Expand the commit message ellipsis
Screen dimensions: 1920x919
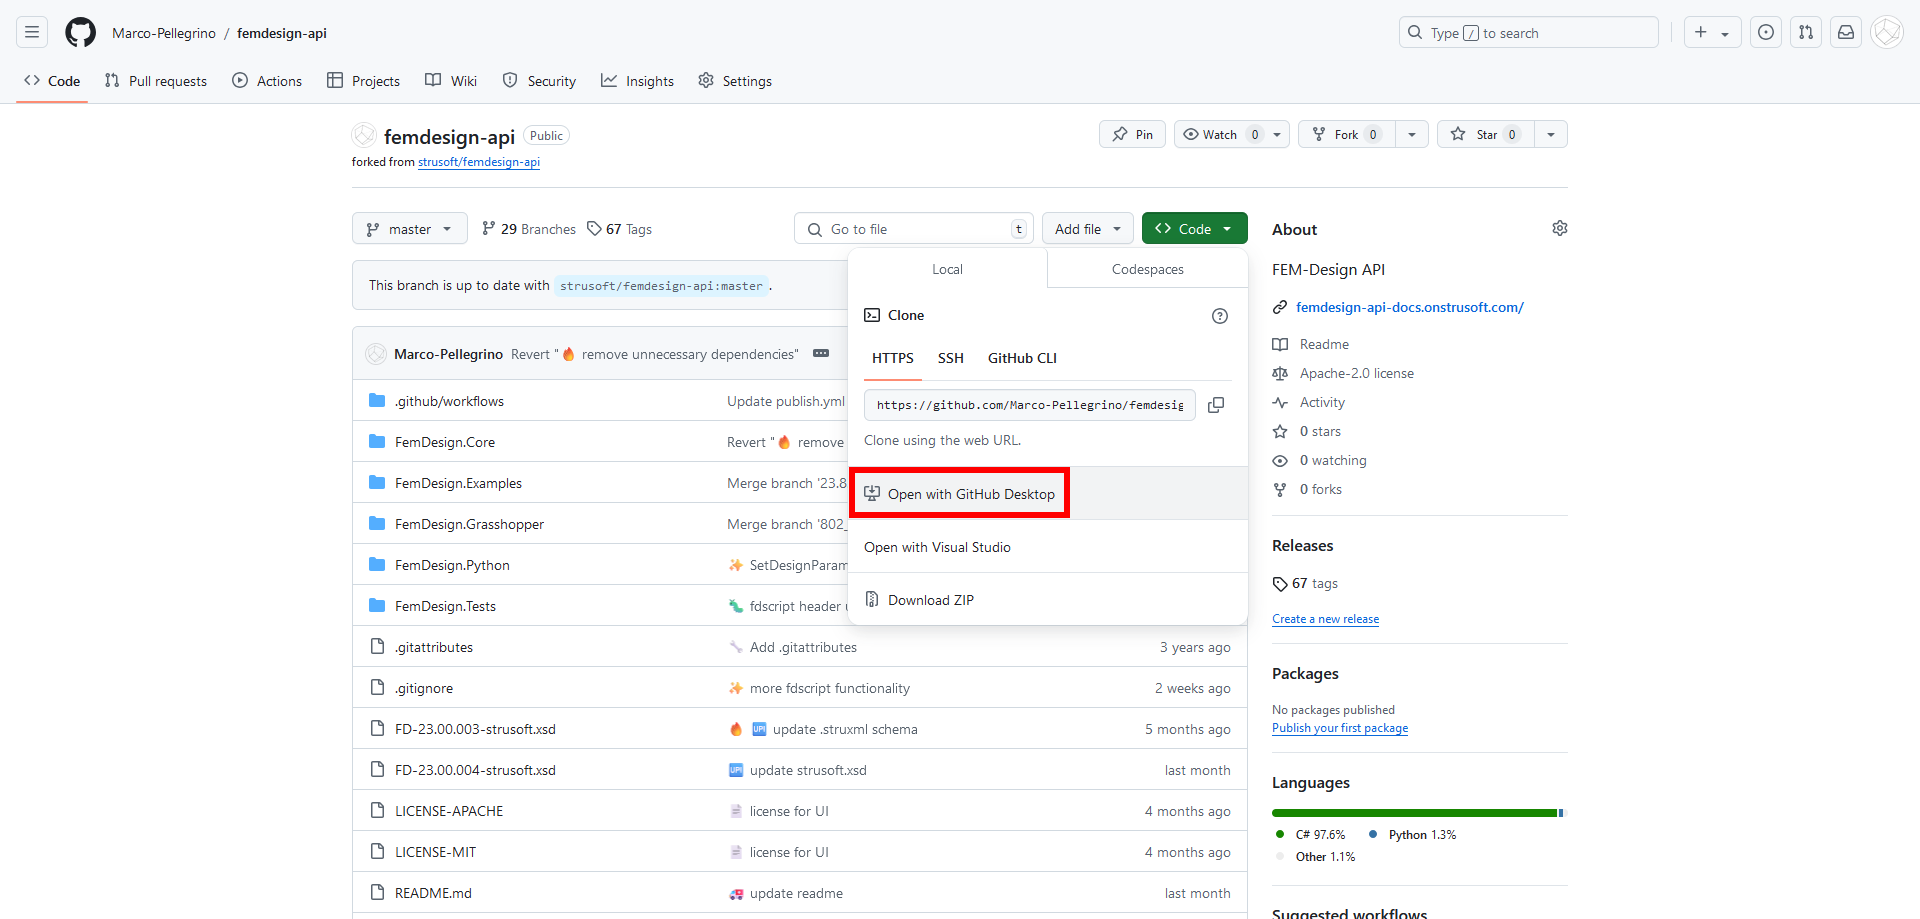pyautogui.click(x=821, y=354)
